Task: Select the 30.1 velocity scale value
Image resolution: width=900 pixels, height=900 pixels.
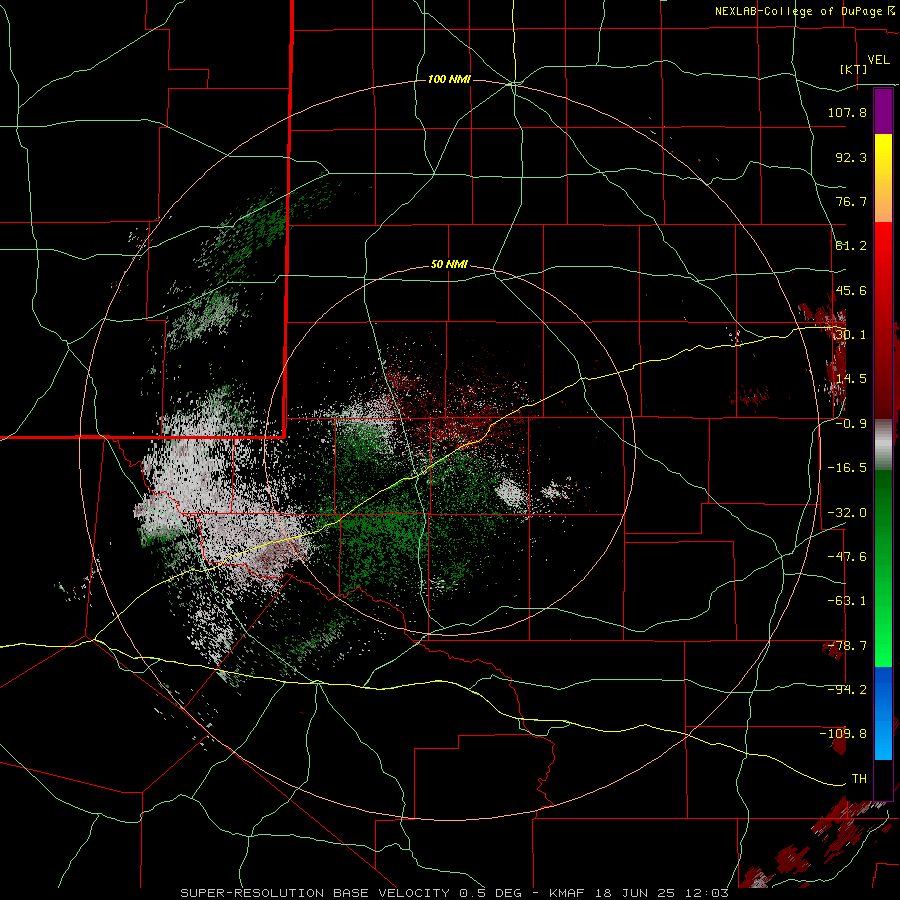Action: tap(851, 335)
